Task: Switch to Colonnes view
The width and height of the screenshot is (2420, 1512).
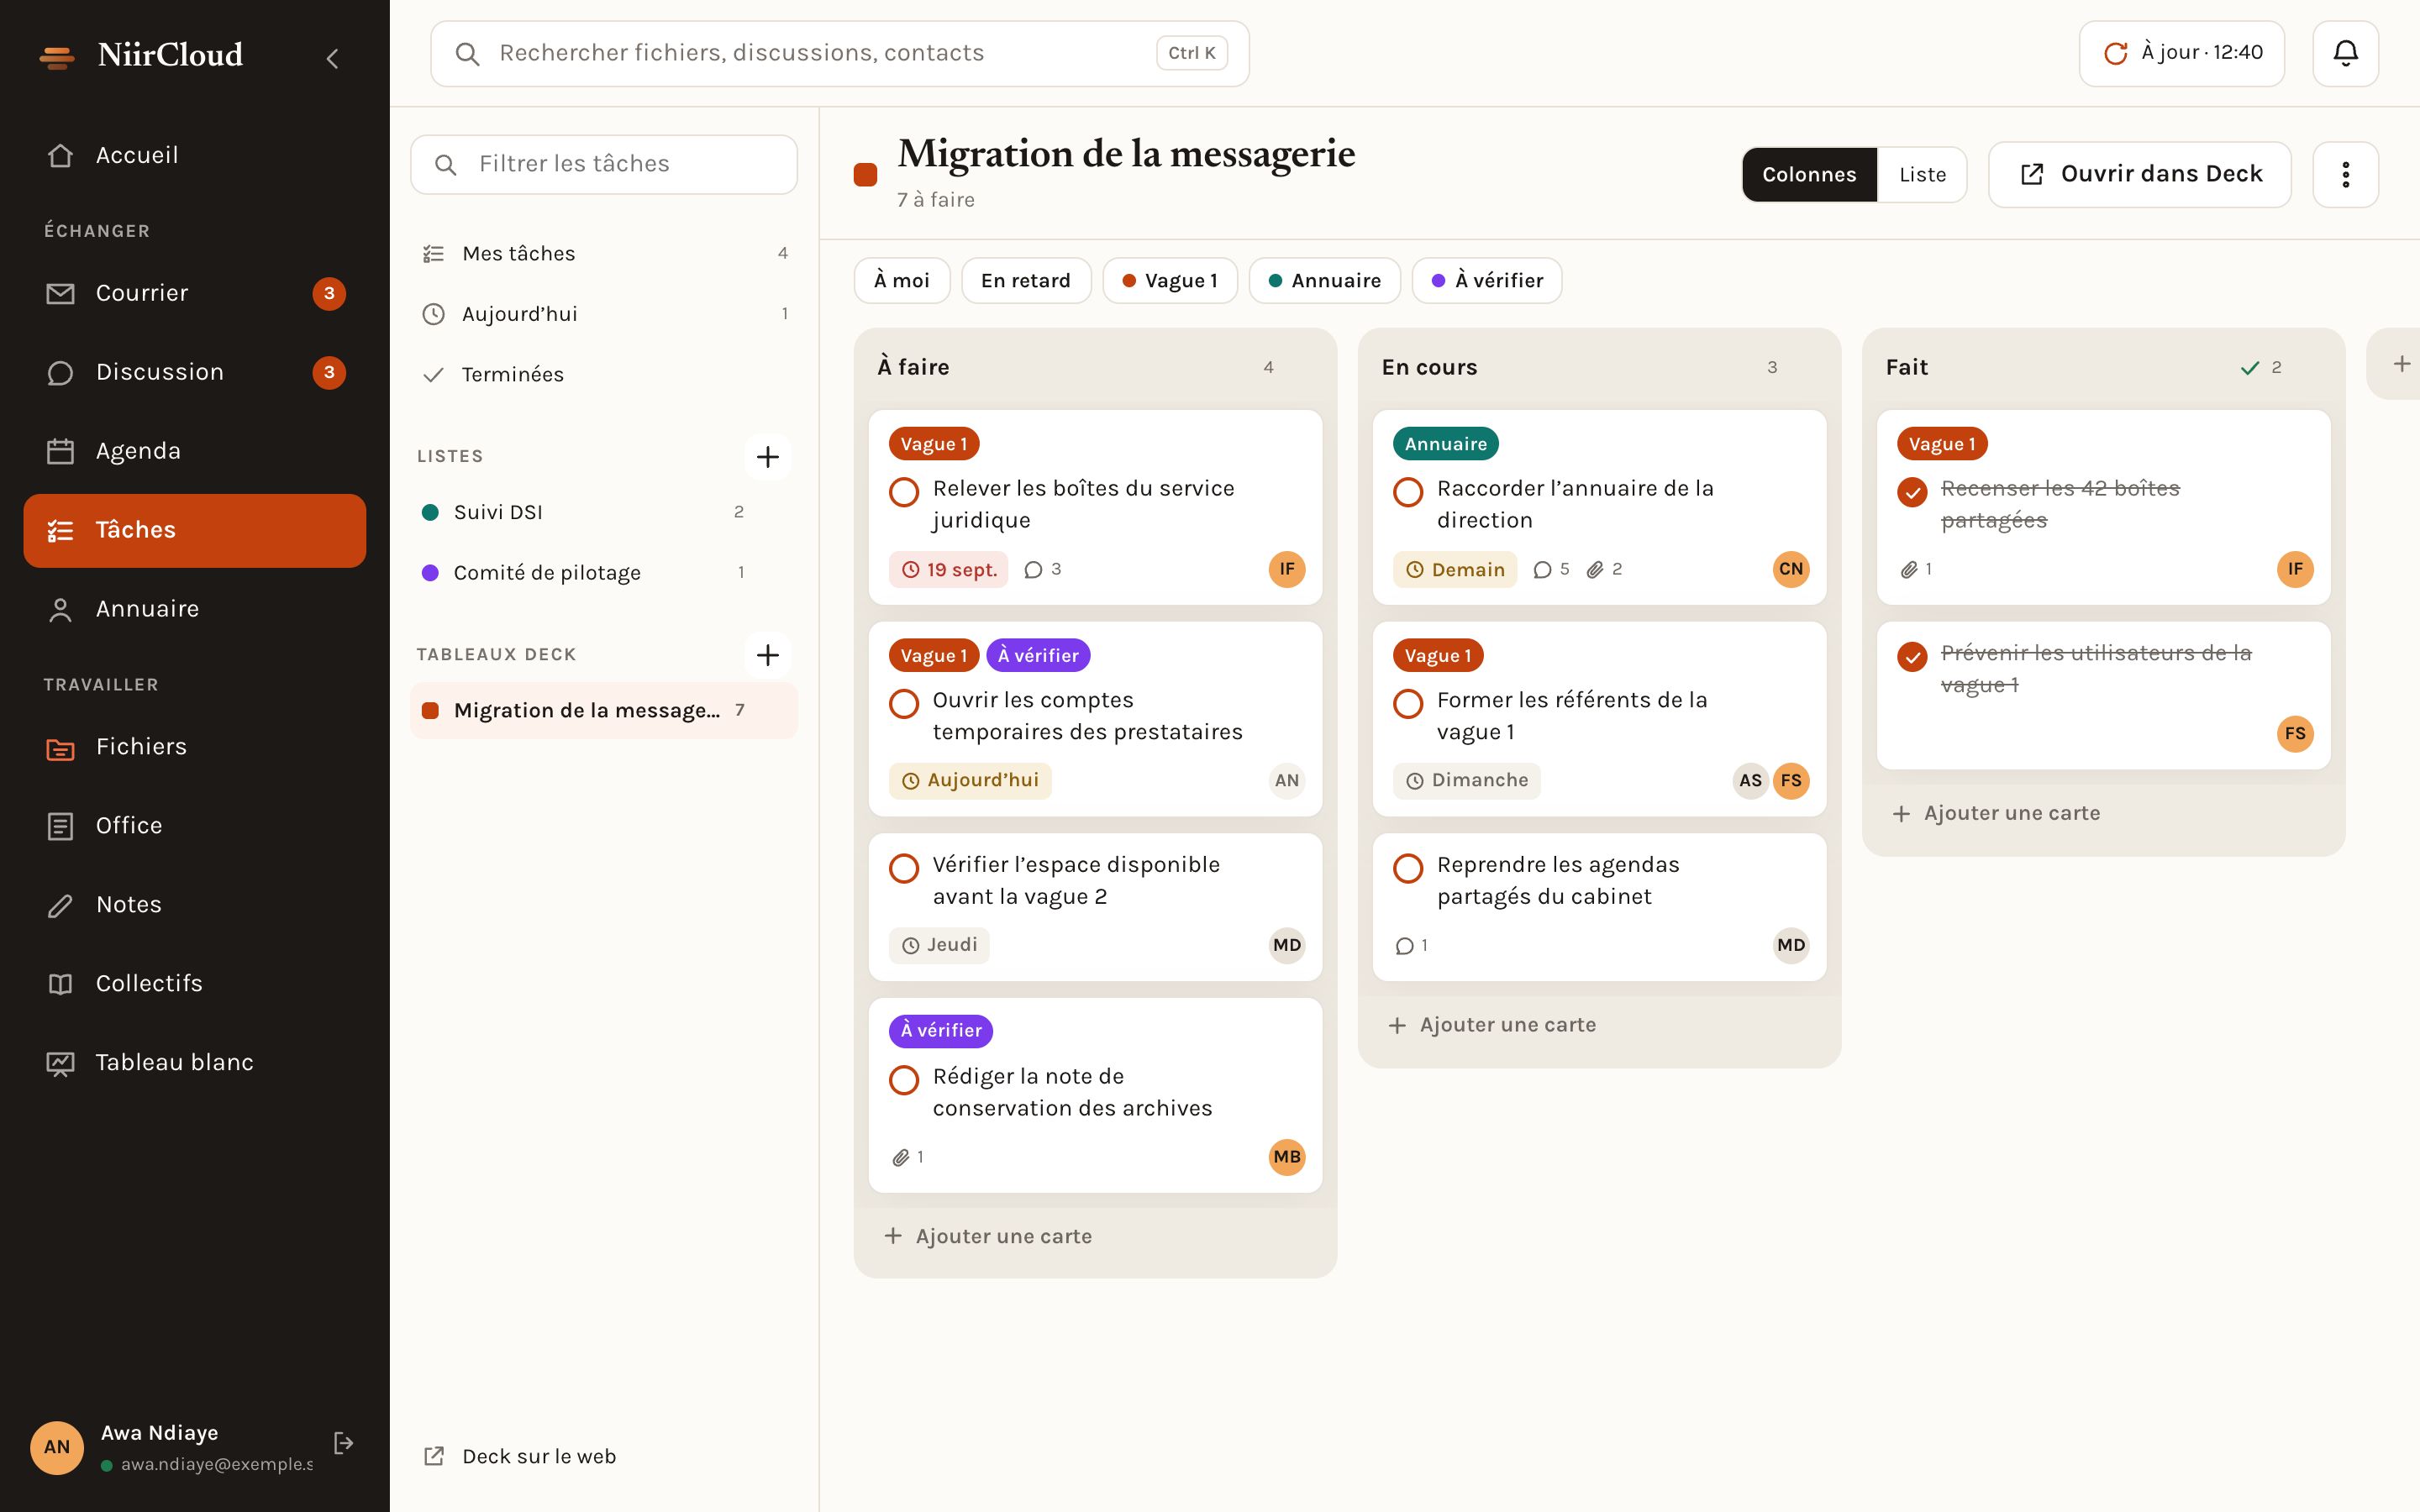Action: [x=1809, y=174]
